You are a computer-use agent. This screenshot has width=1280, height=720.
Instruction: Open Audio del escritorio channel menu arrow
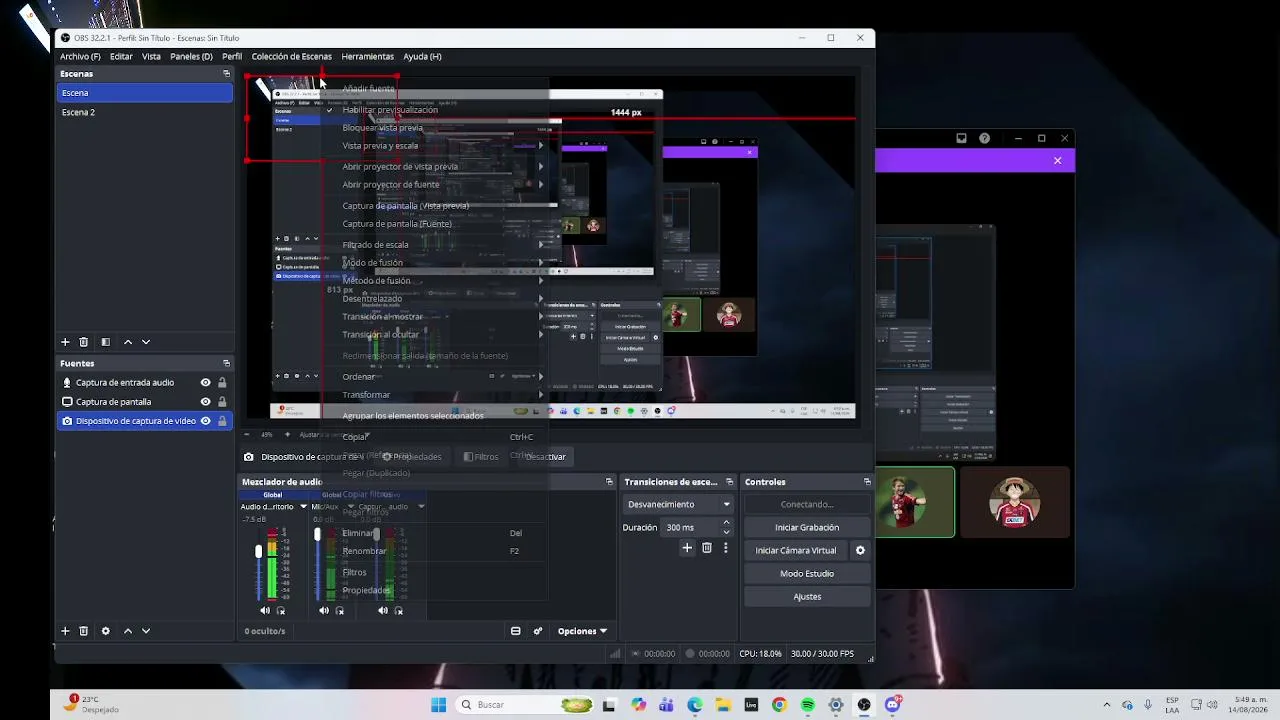click(x=303, y=507)
